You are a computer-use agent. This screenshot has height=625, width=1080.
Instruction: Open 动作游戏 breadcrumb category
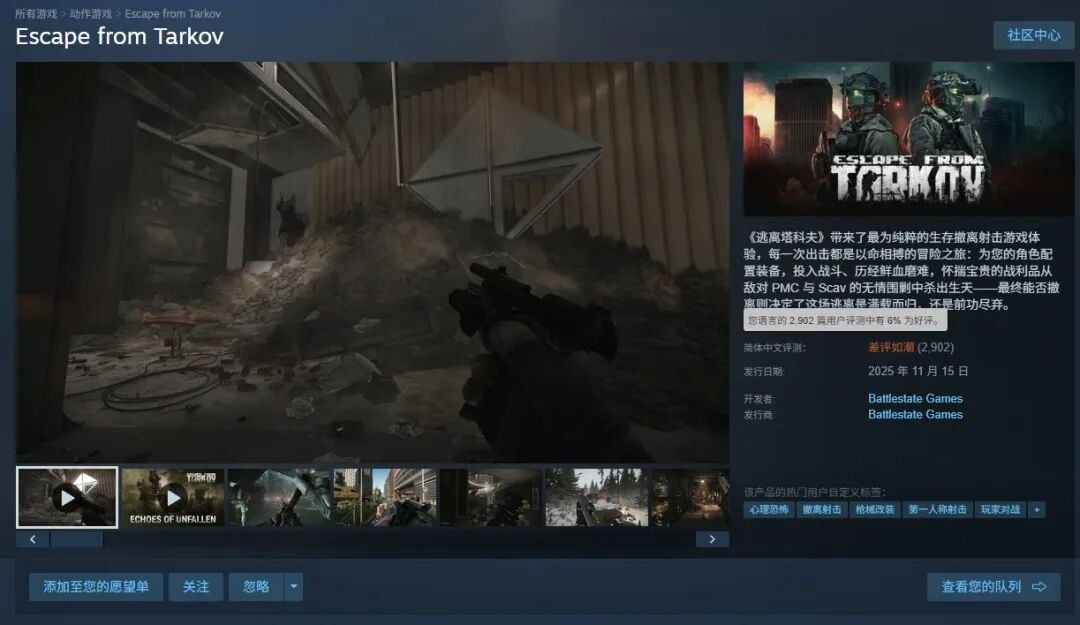click(x=90, y=14)
